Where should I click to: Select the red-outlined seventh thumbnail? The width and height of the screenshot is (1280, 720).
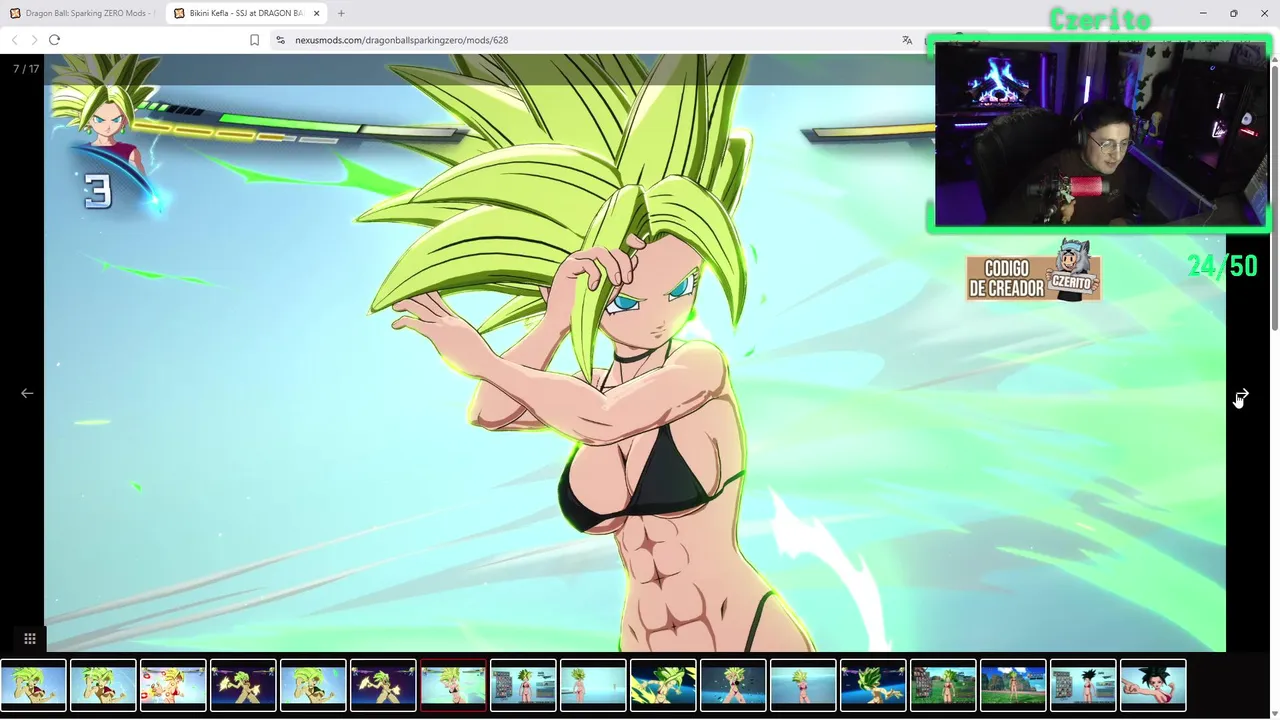453,685
